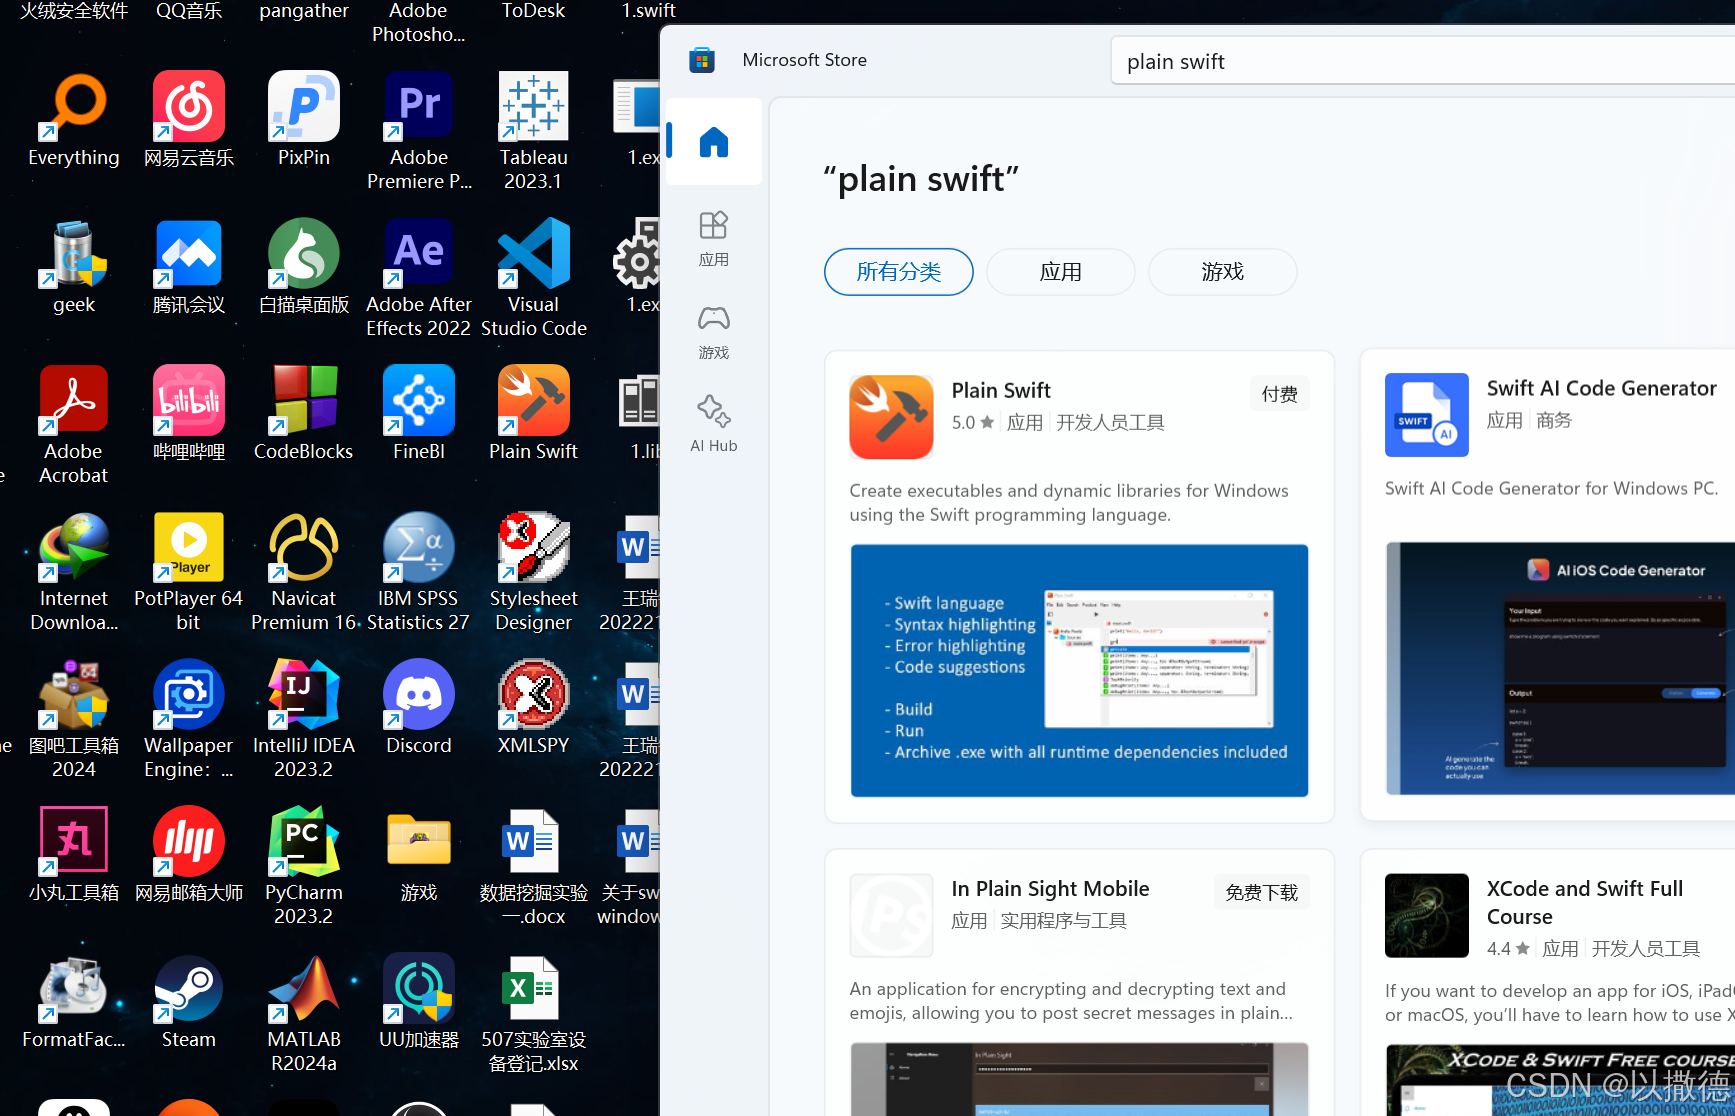Launch Visual Studio Code shortcut
Screen dimensions: 1735x1116
pyautogui.click(x=534, y=278)
